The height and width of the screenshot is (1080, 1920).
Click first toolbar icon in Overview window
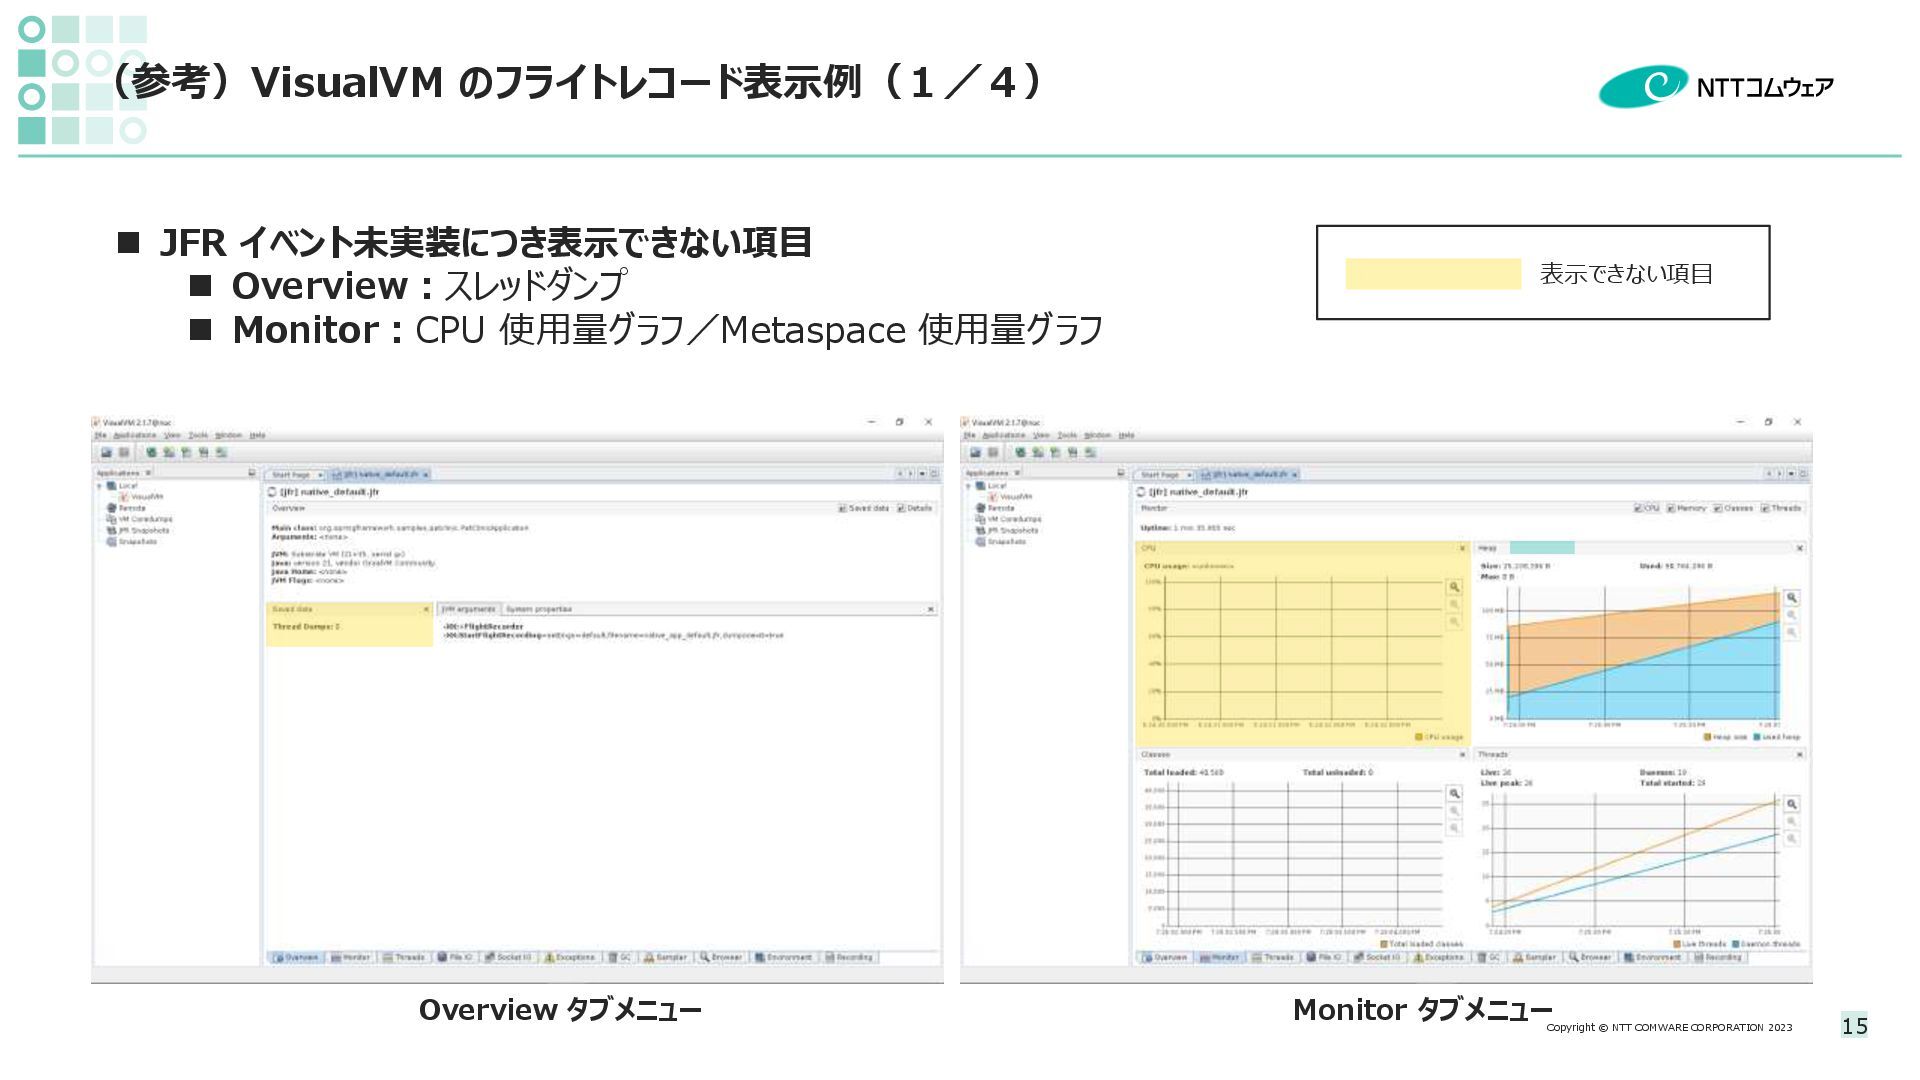pyautogui.click(x=107, y=453)
